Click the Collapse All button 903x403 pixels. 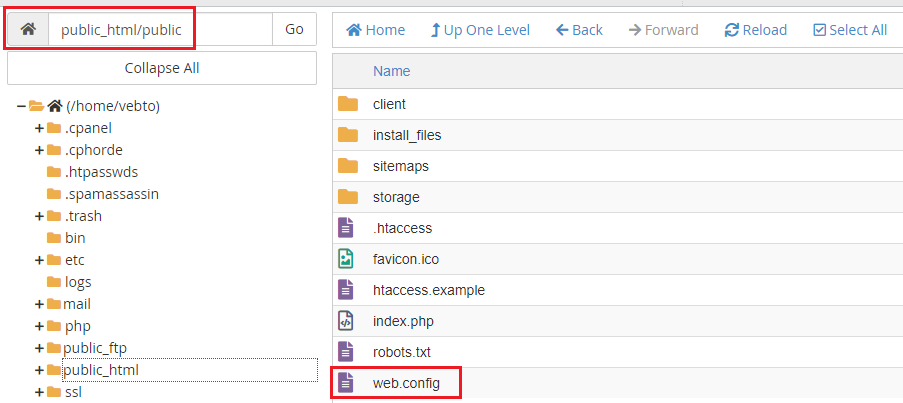click(162, 68)
